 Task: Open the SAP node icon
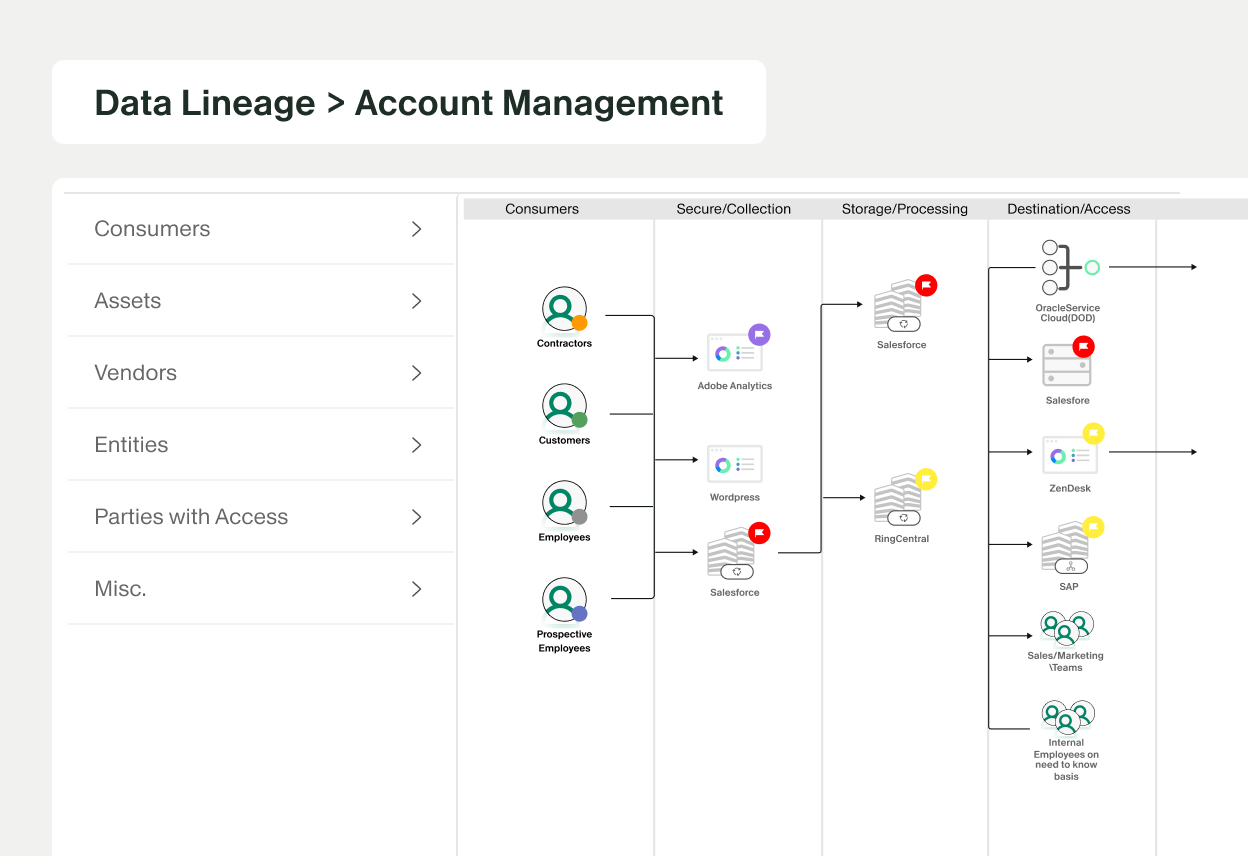coord(1066,548)
